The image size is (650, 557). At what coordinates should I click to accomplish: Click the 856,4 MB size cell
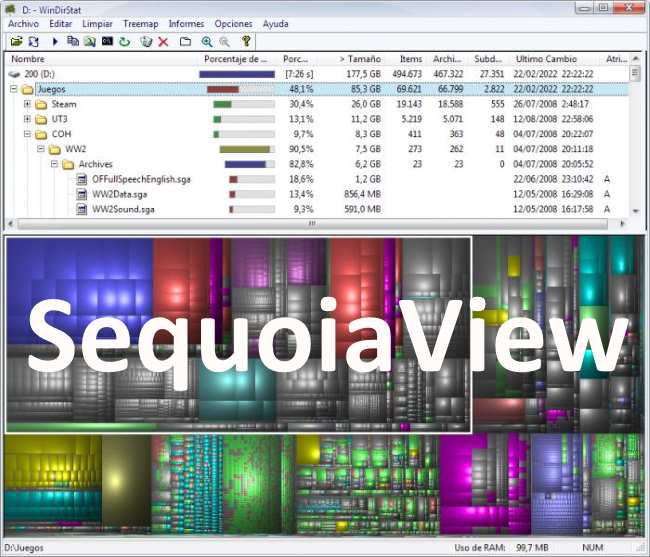click(362, 194)
